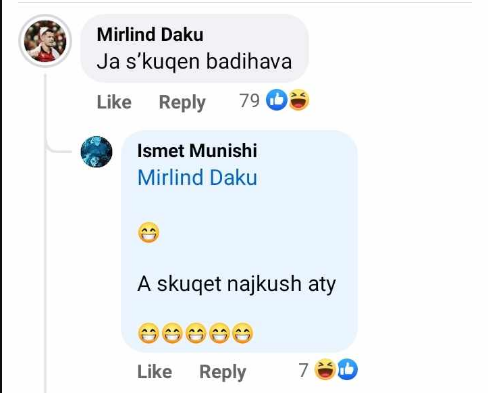Click the Ismet Munishi commenter name
The height and width of the screenshot is (393, 488).
coord(197,151)
